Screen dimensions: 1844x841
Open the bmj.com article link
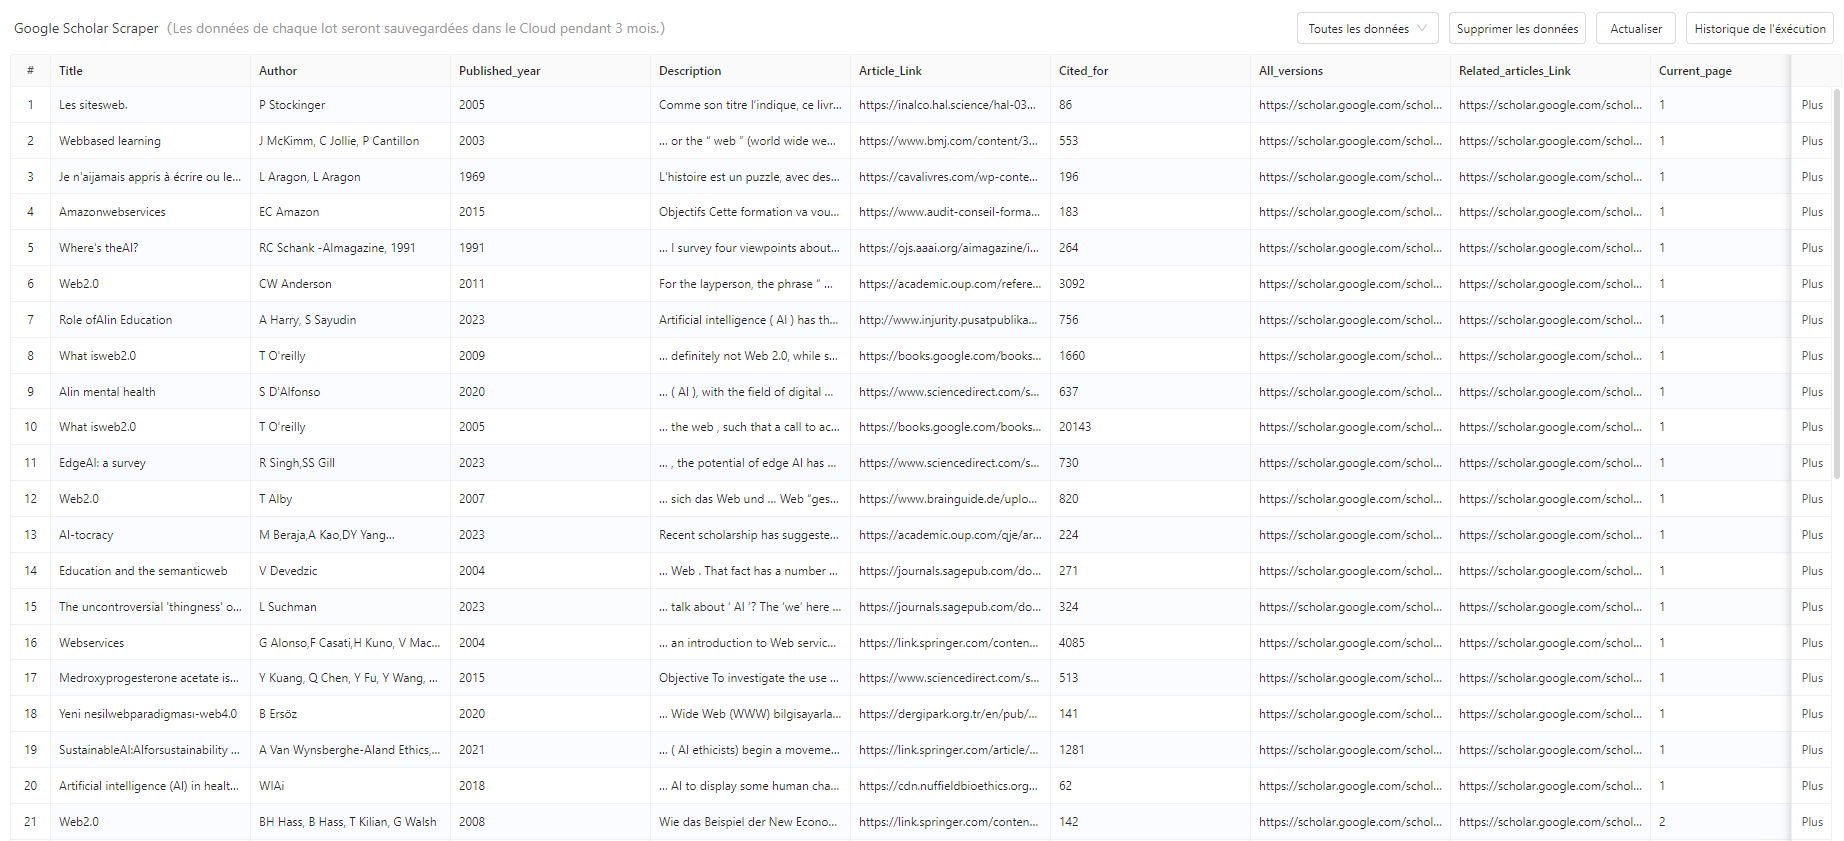948,141
